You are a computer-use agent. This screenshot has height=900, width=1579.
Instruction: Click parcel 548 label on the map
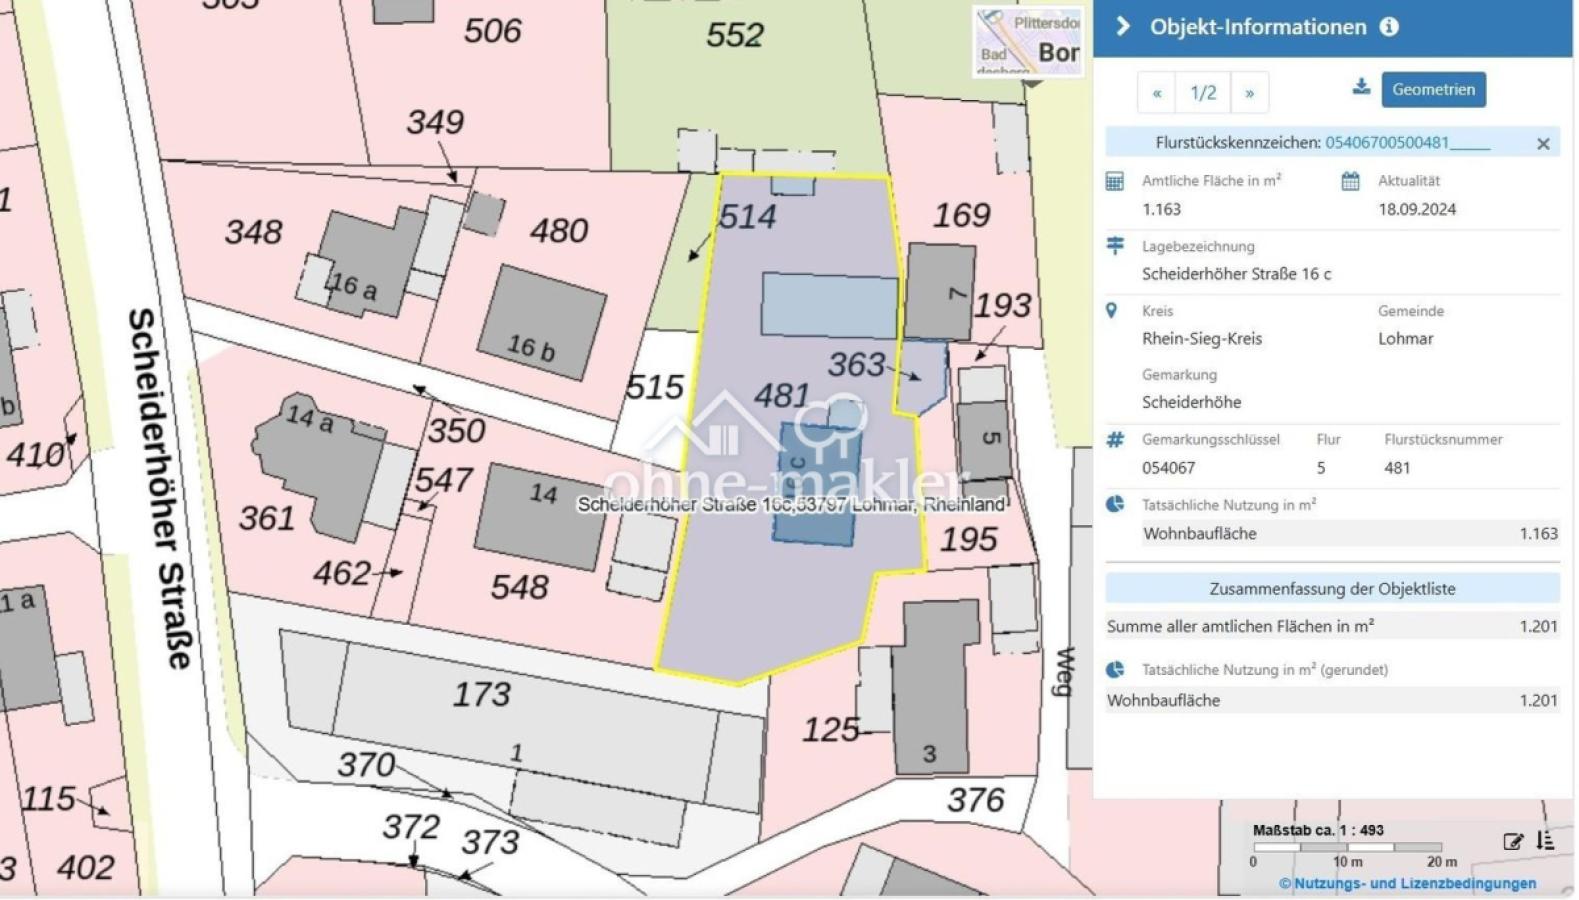[x=519, y=586]
